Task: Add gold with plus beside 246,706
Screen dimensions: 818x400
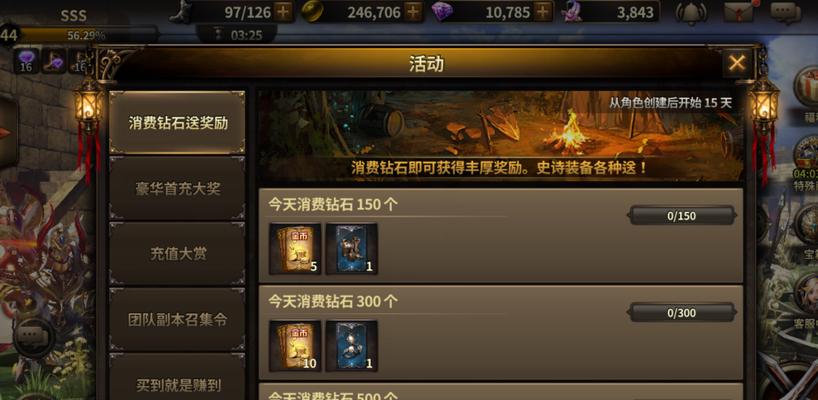Action: (x=414, y=12)
